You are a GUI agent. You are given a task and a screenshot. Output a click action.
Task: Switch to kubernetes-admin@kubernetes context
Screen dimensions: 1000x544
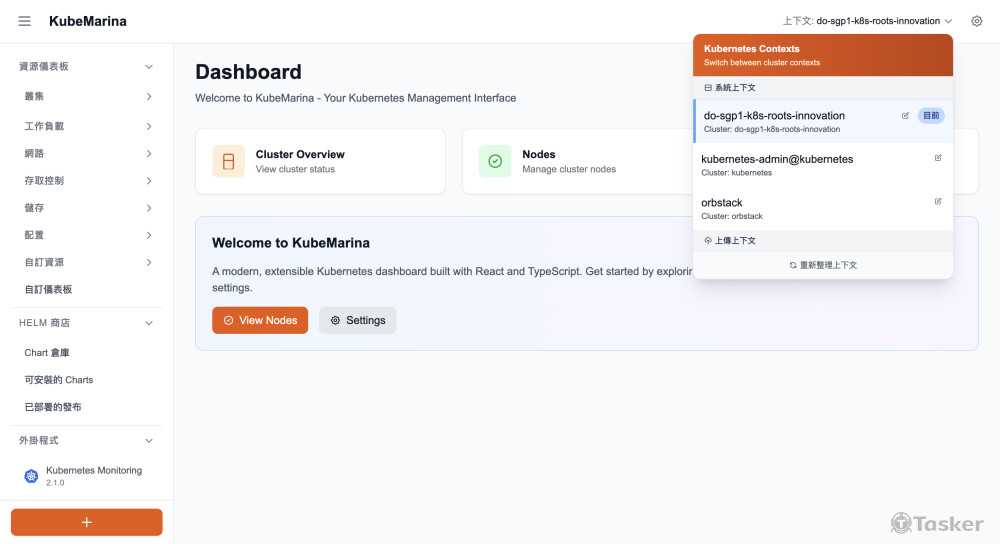tap(823, 165)
